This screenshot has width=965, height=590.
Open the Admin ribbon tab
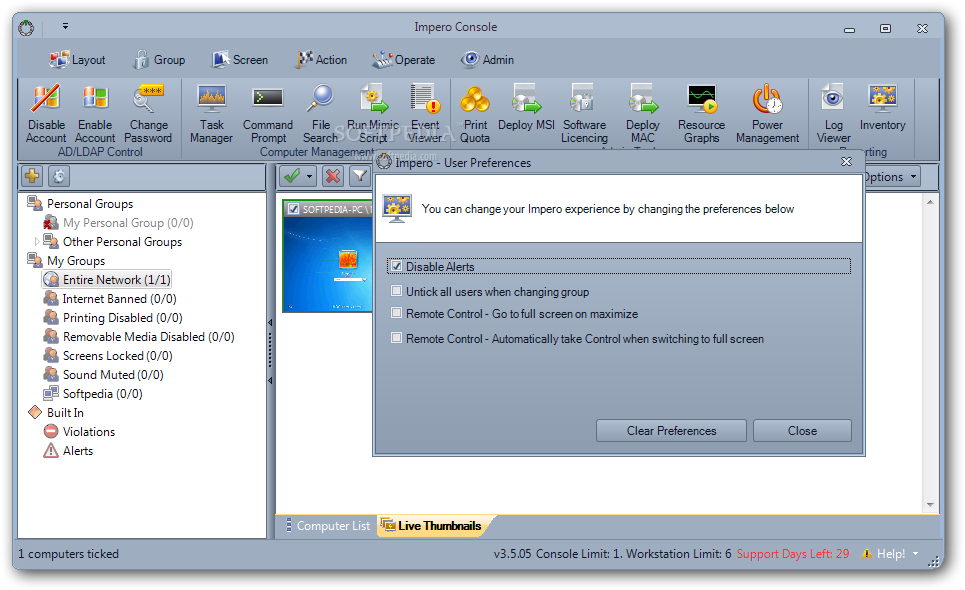tap(487, 60)
